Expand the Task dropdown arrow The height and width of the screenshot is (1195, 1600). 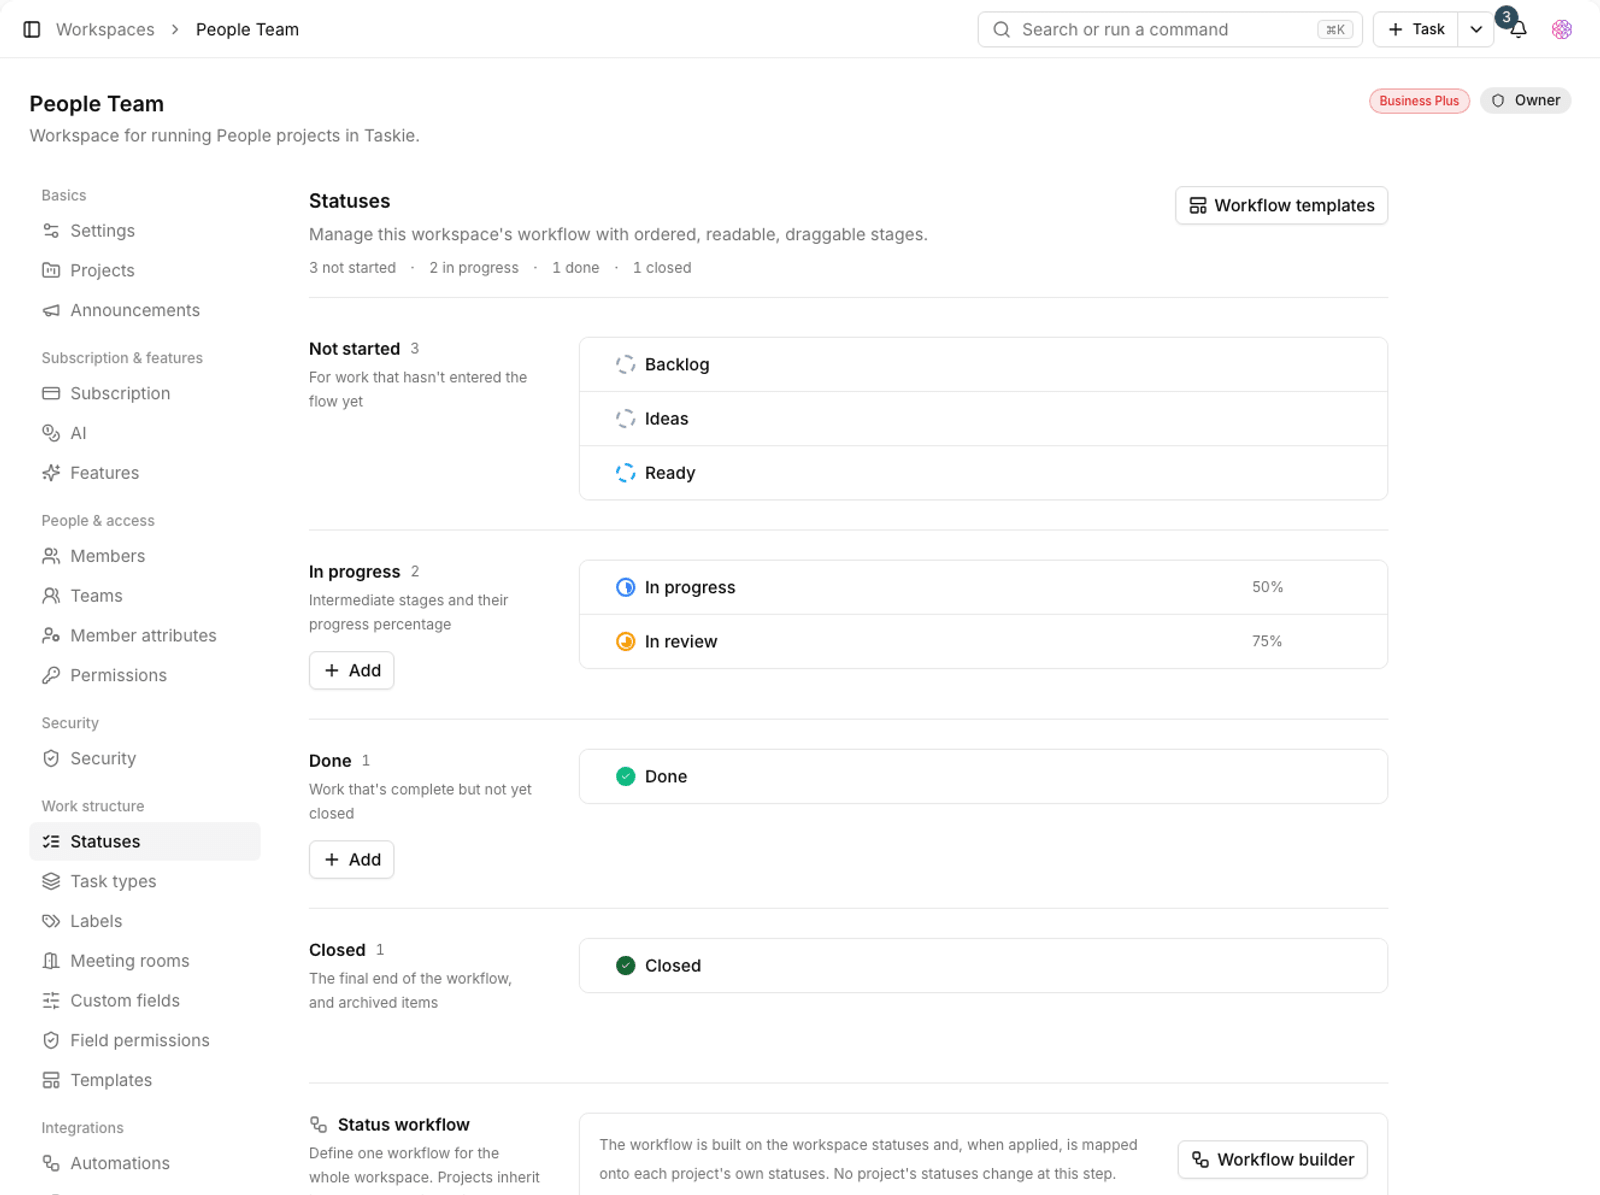pos(1476,29)
